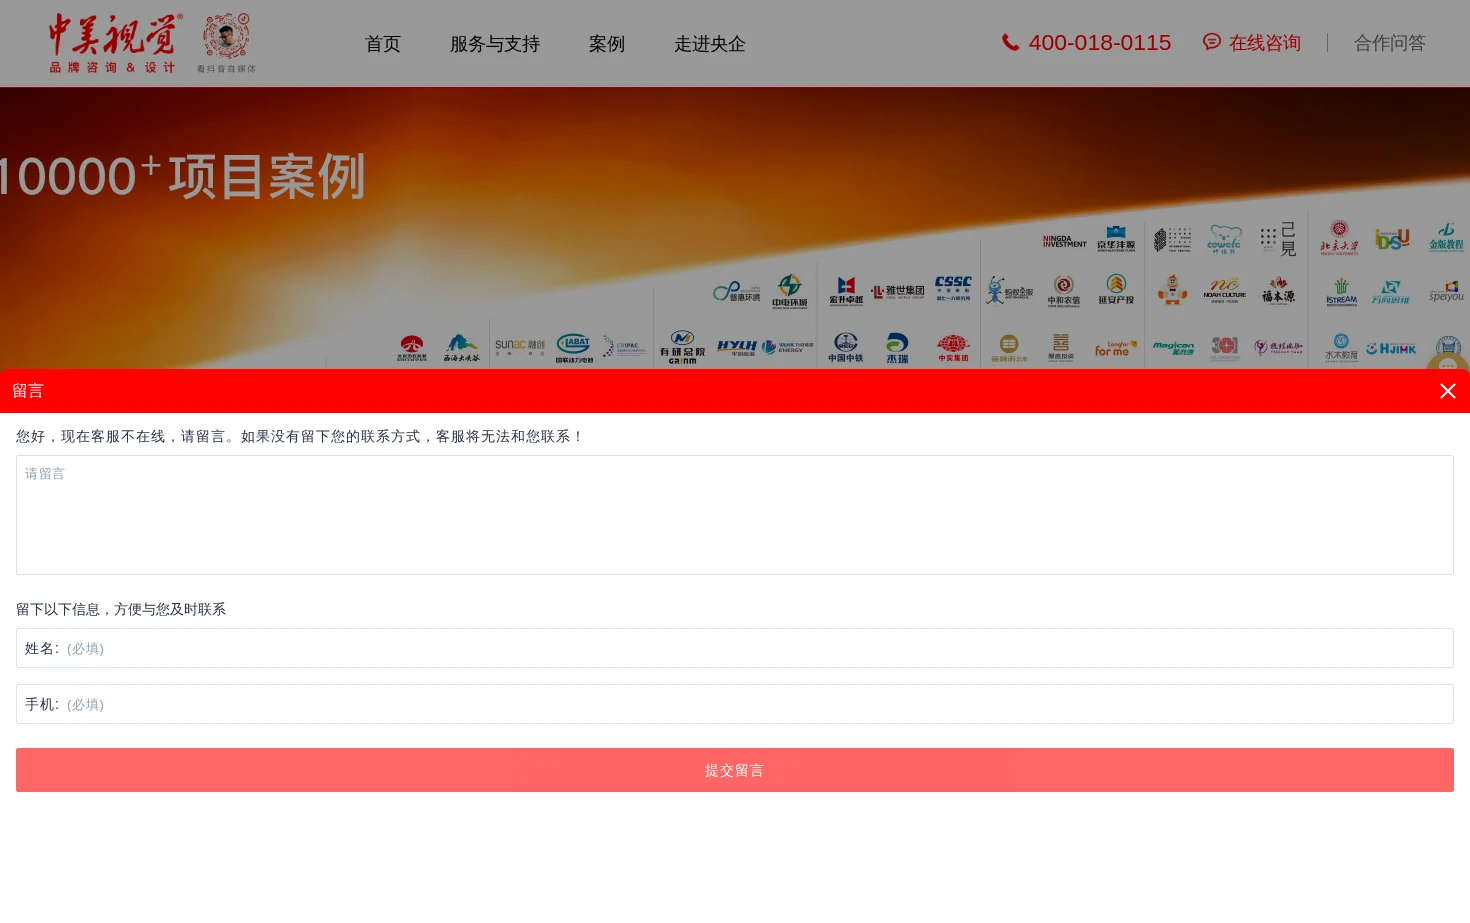This screenshot has width=1470, height=923.
Task: Click the 北京大学 logo
Action: click(x=1339, y=238)
